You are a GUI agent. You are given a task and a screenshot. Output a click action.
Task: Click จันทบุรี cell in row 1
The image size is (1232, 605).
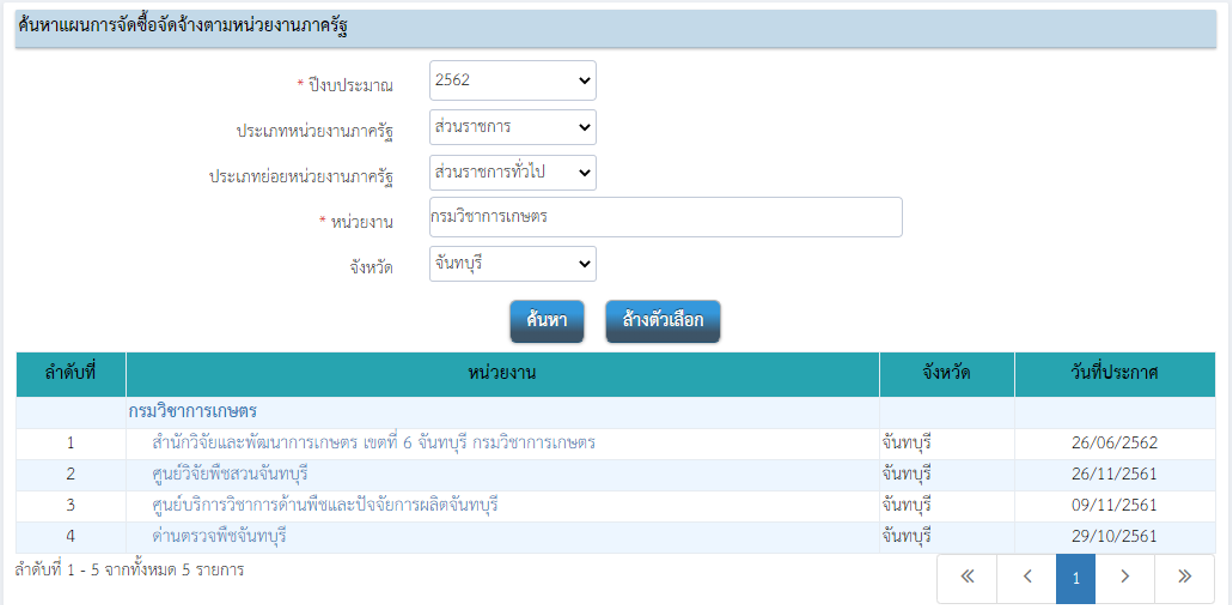click(947, 443)
